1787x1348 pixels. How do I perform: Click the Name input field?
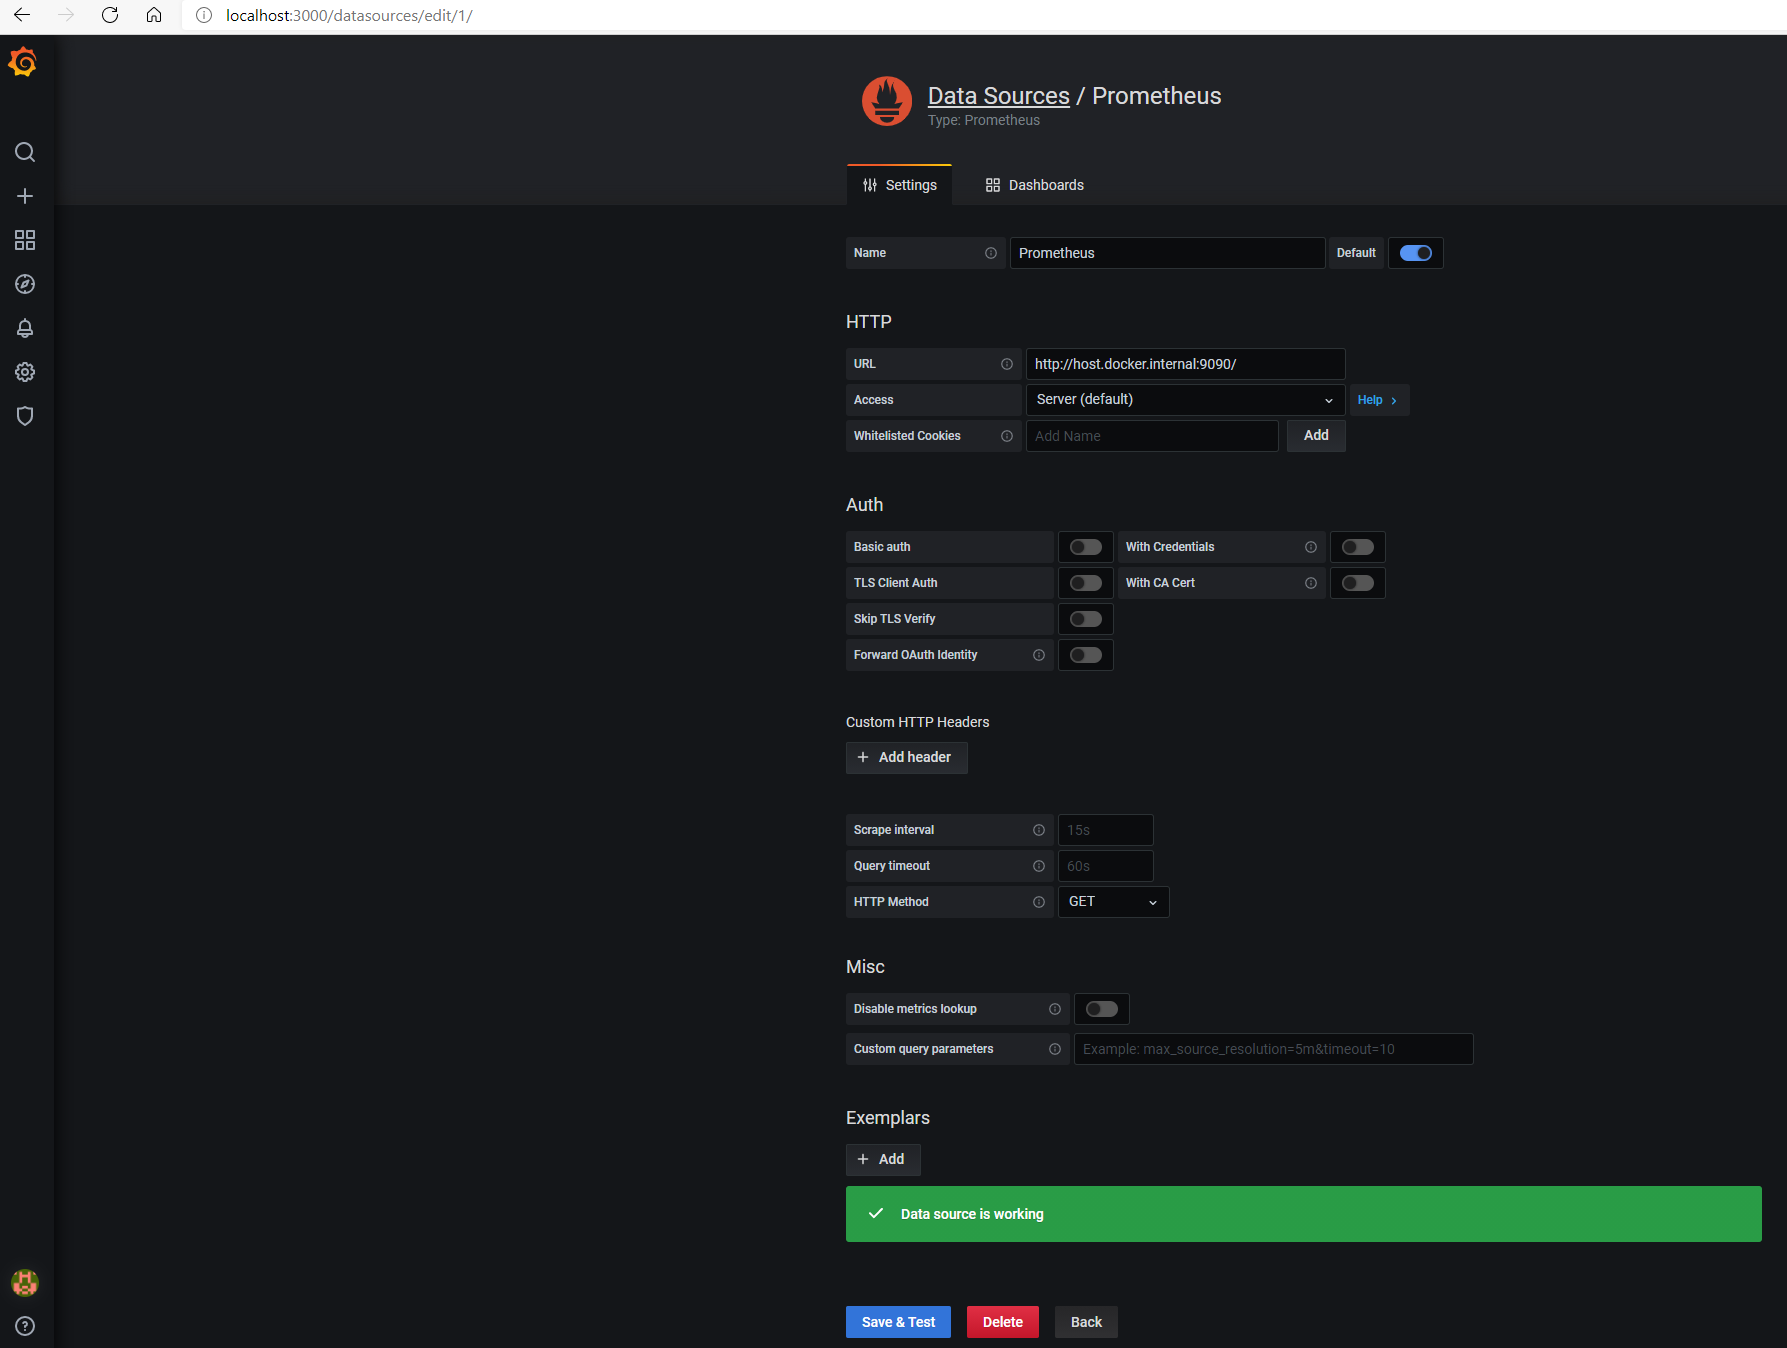[x=1167, y=253]
